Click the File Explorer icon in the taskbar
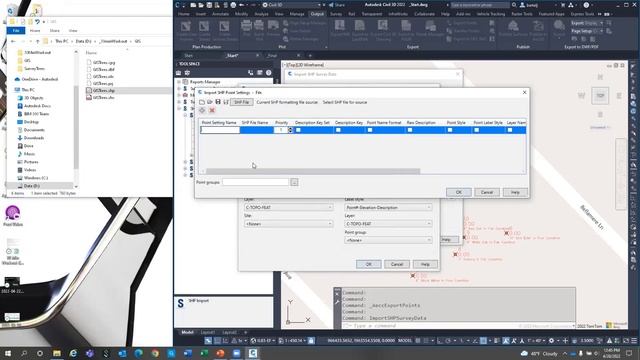This screenshot has height=360, width=640. pos(57,353)
